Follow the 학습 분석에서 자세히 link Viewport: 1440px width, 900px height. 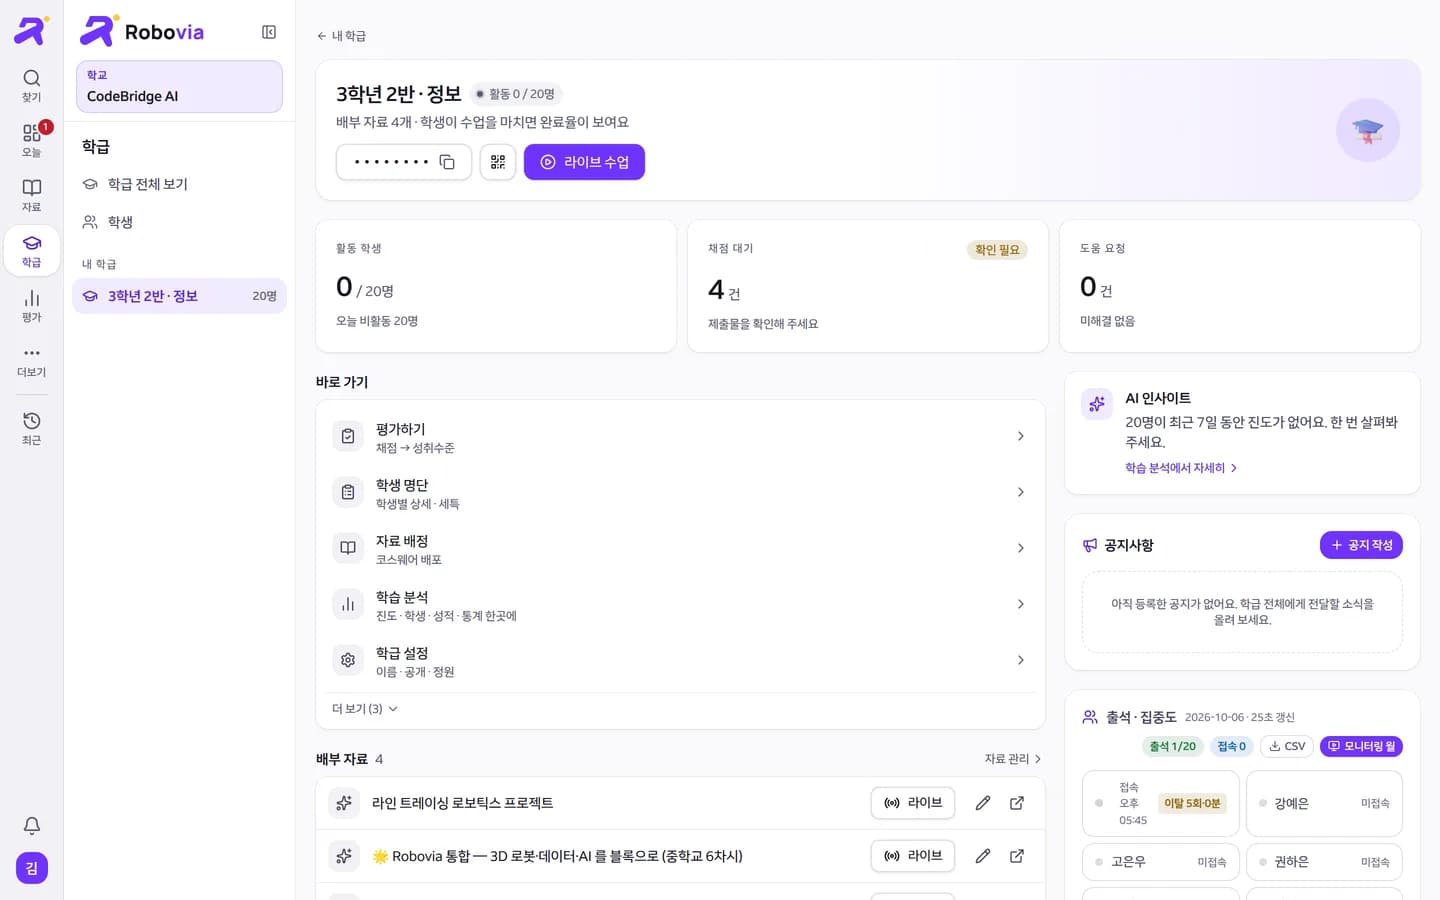click(1181, 468)
